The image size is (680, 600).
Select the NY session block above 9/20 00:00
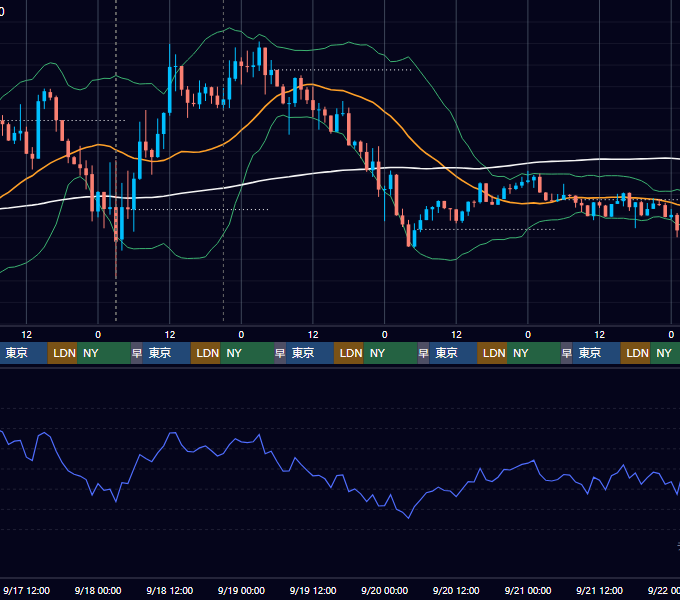(390, 353)
